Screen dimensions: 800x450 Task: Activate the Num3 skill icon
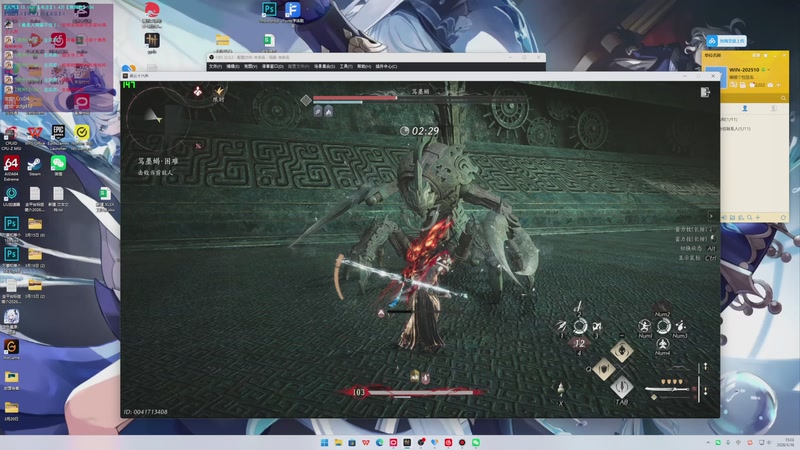click(681, 326)
